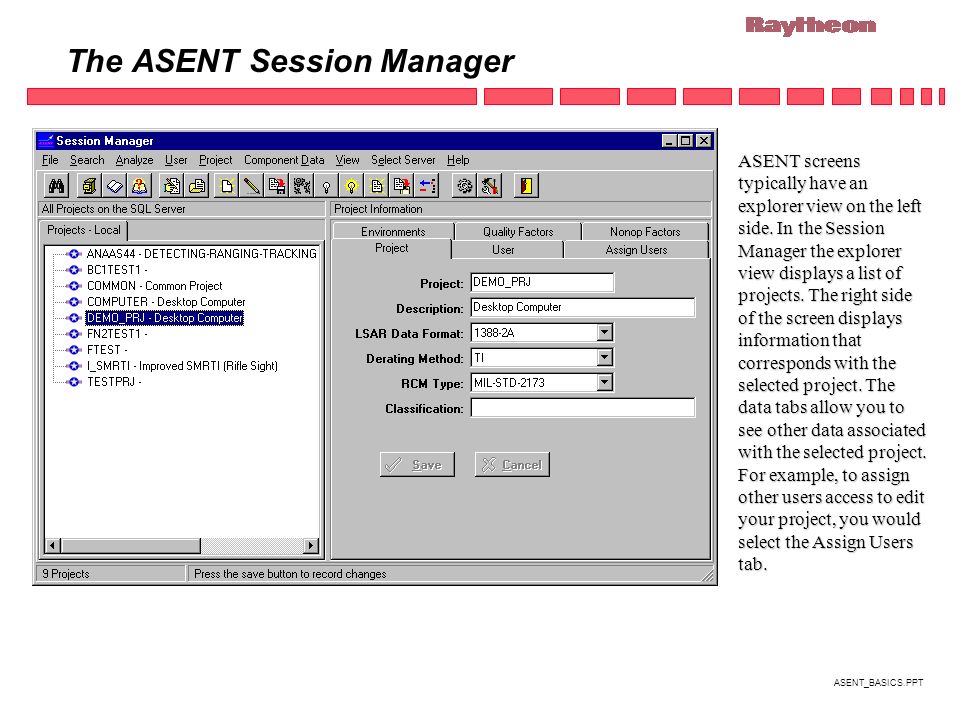960x720 pixels.
Task: Click the project list right scroll arrow
Action: coord(311,545)
